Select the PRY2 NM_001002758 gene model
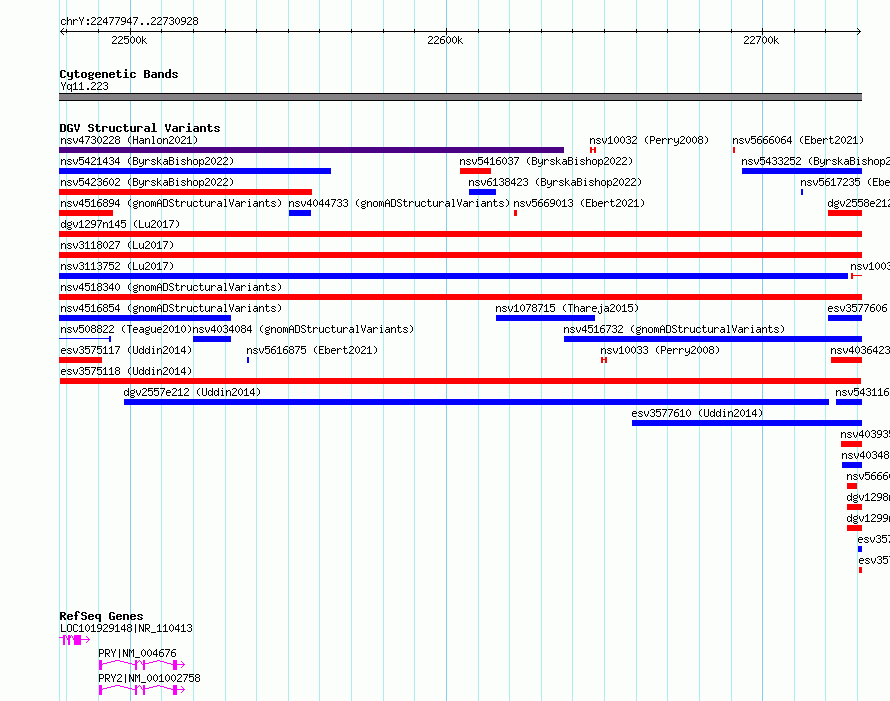890x701 pixels. click(141, 690)
